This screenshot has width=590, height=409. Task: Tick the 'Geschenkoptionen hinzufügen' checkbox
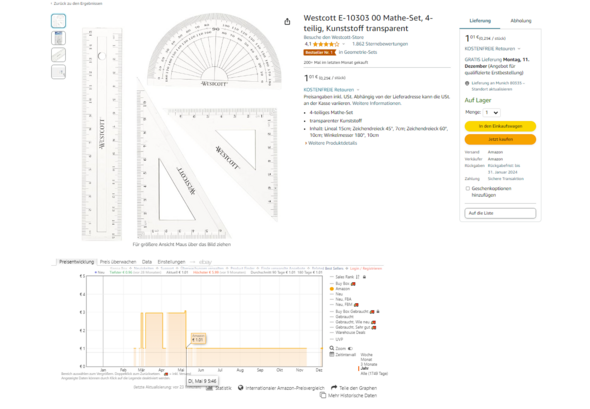coord(468,189)
